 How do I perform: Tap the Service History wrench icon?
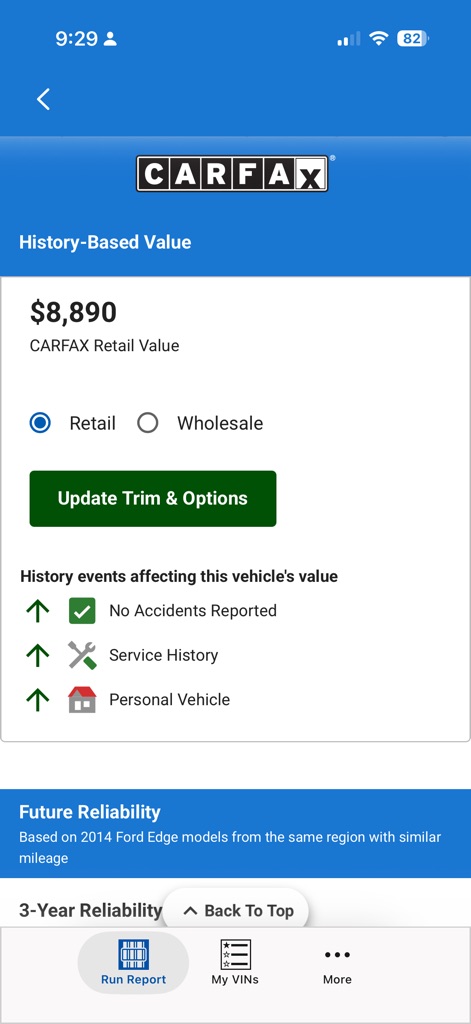[82, 655]
